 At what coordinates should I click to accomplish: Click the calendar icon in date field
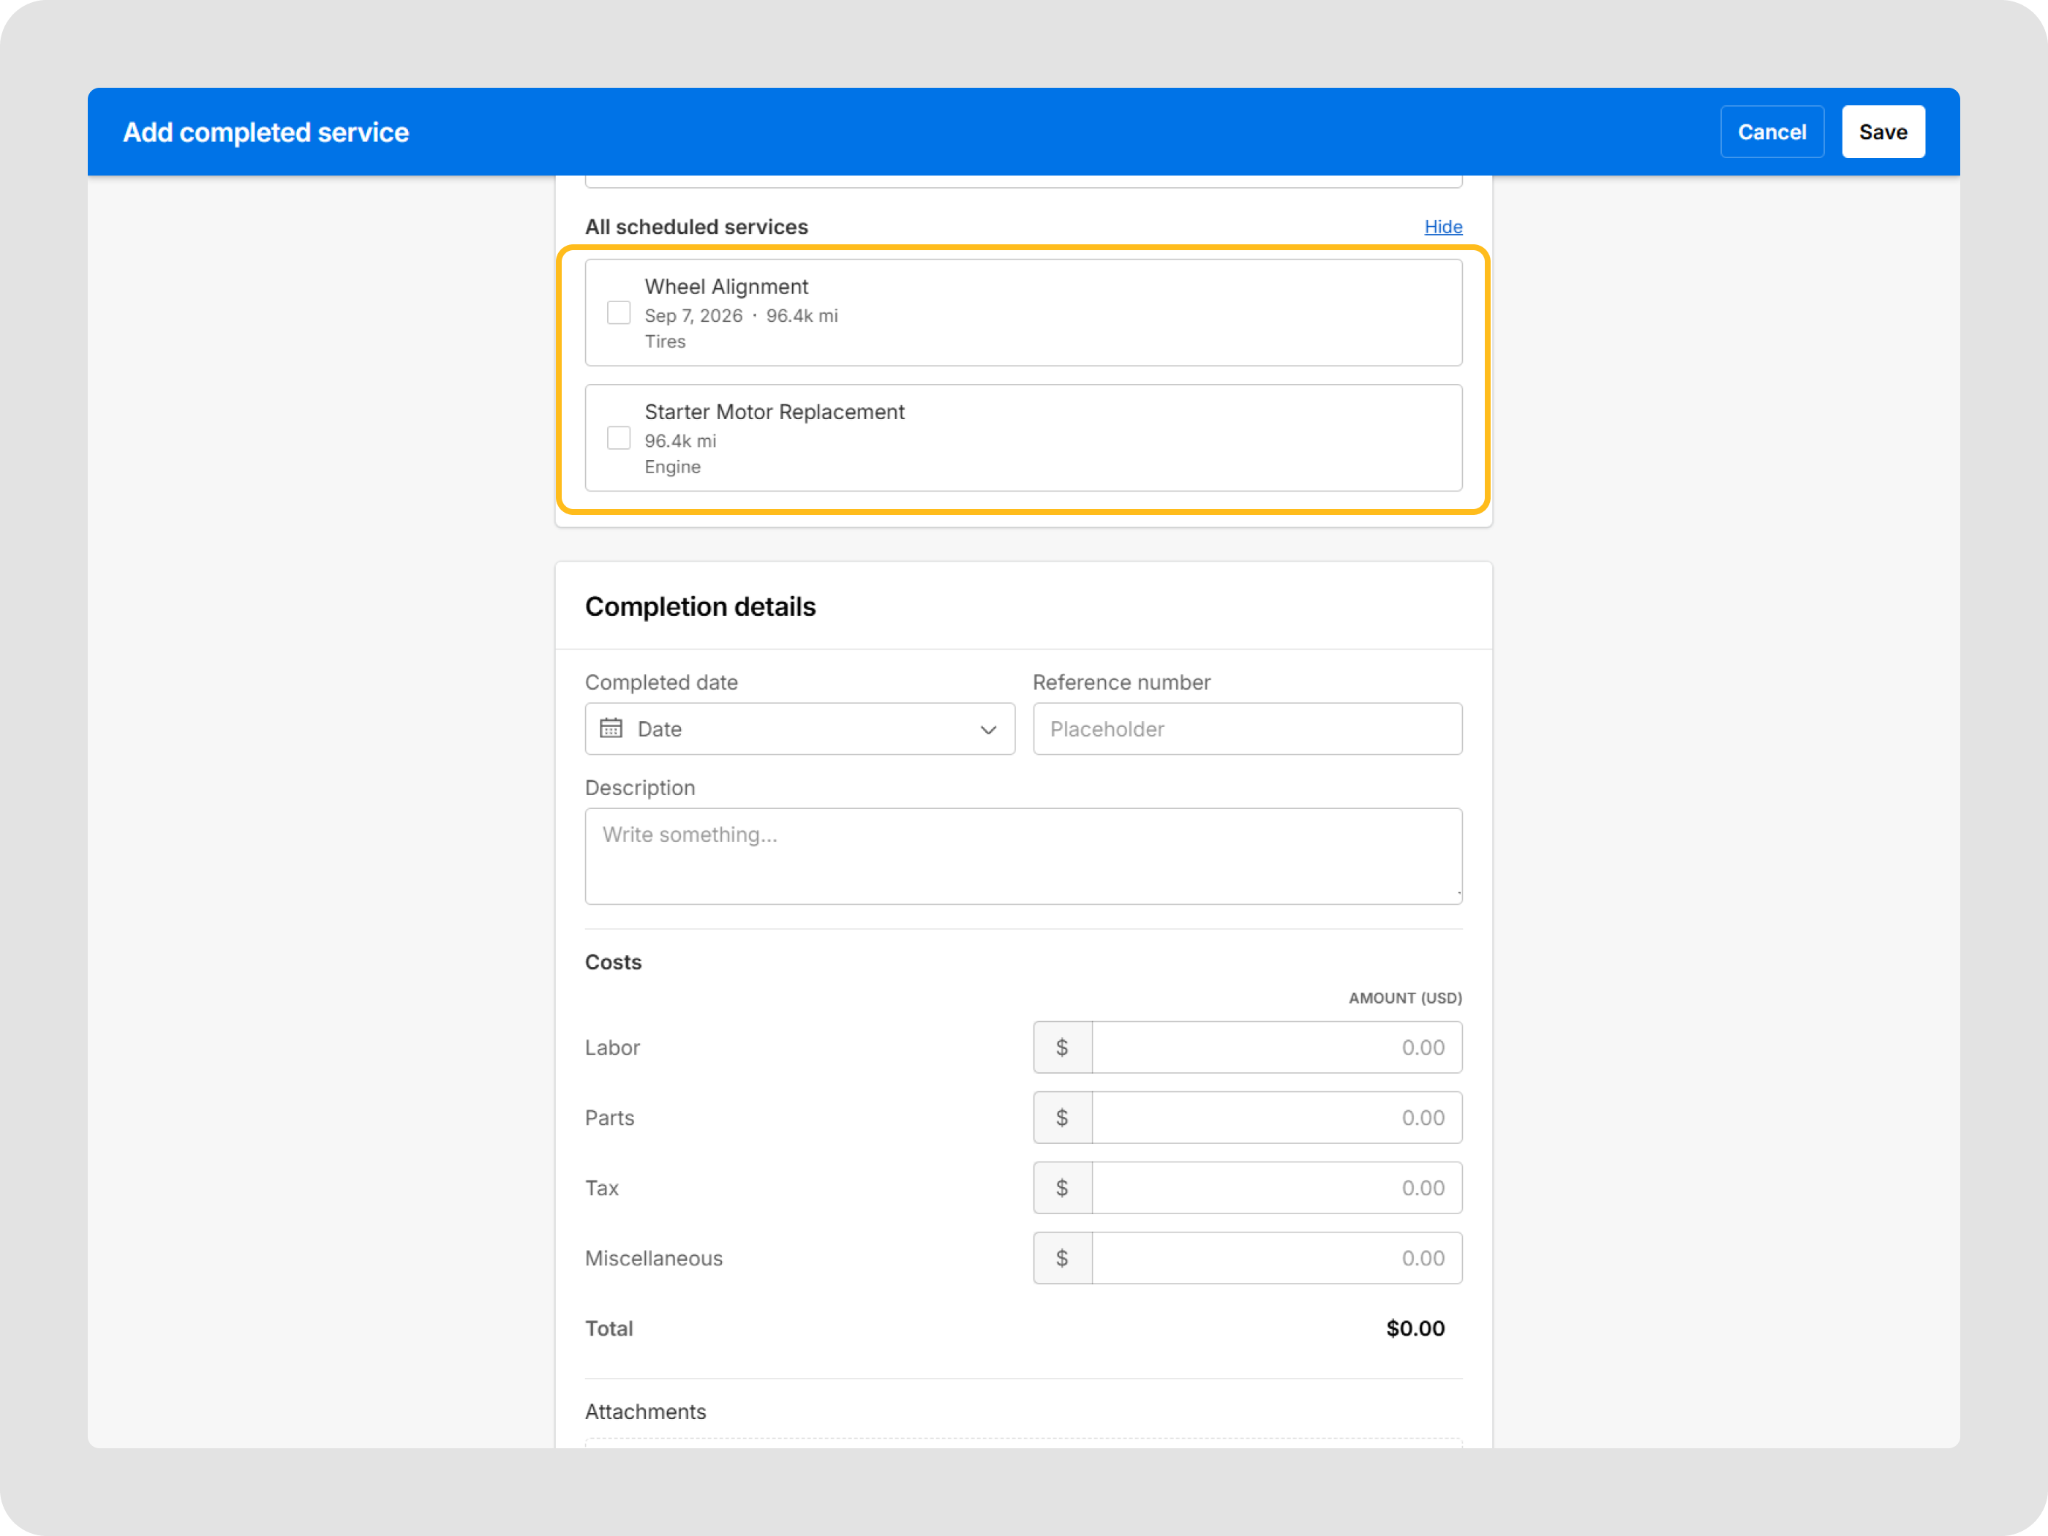click(611, 729)
